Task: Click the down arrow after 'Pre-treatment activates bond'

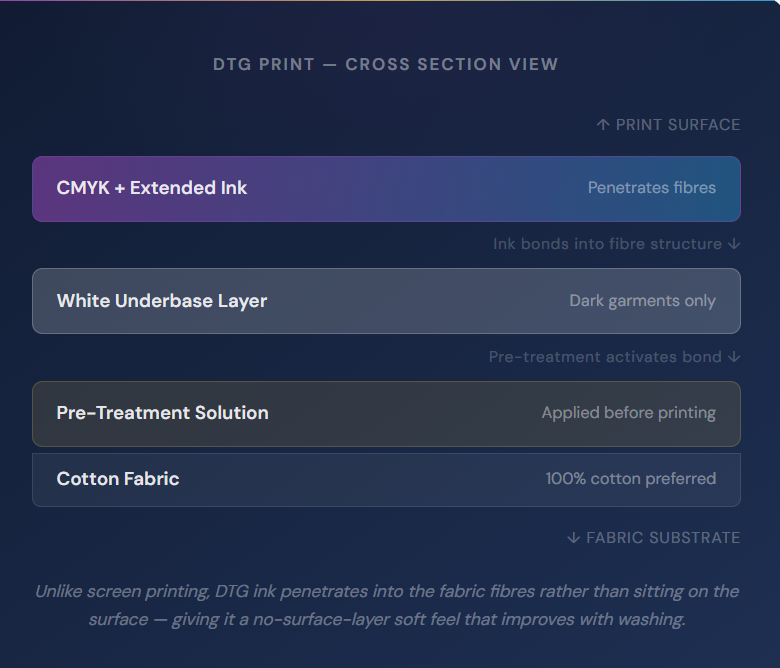Action: (x=735, y=357)
